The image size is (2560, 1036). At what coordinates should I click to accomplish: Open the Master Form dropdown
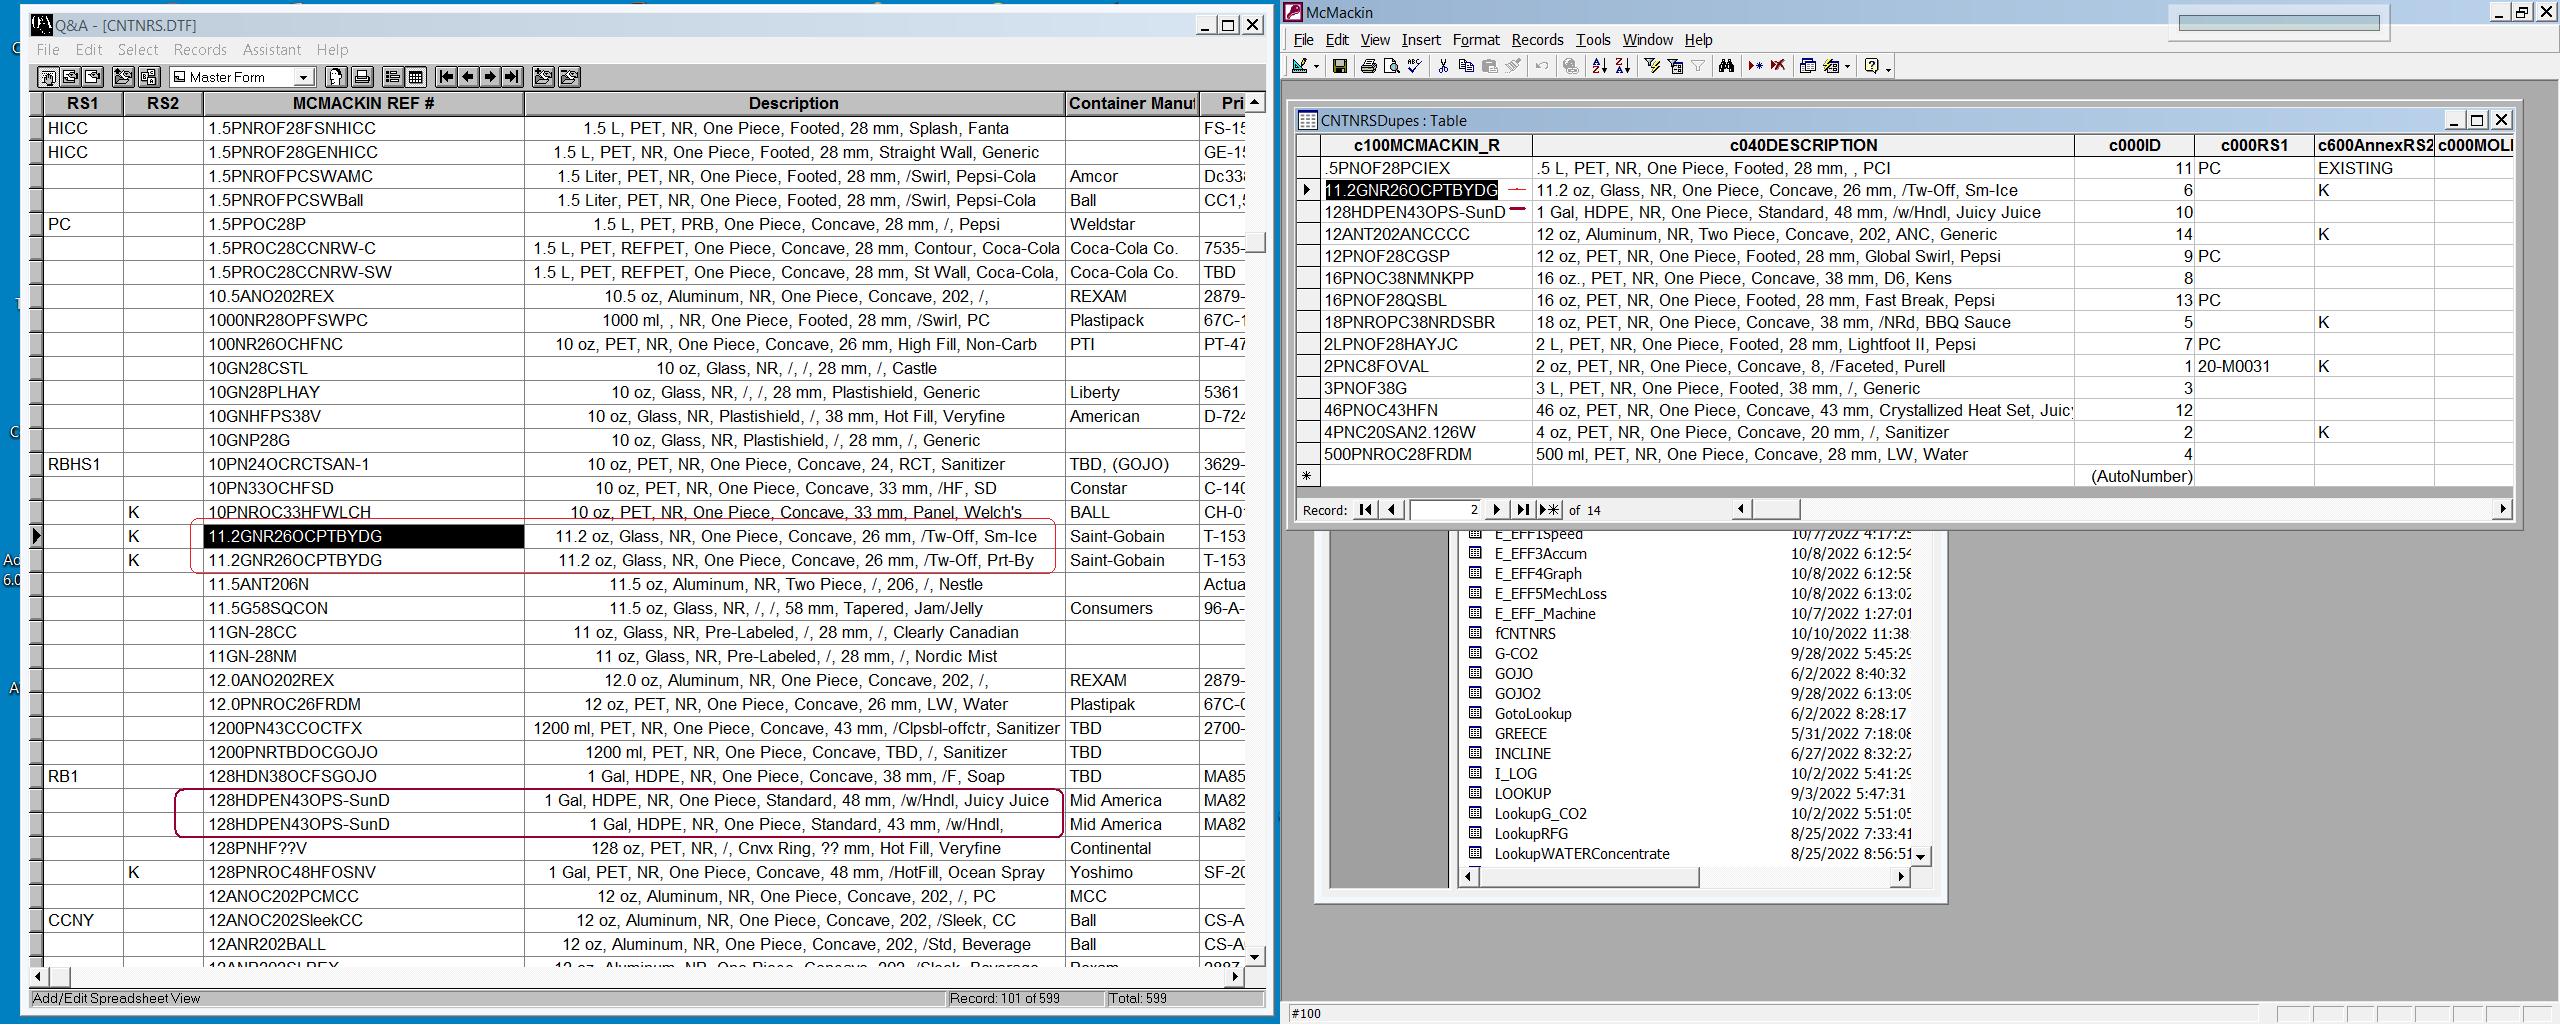[x=303, y=77]
